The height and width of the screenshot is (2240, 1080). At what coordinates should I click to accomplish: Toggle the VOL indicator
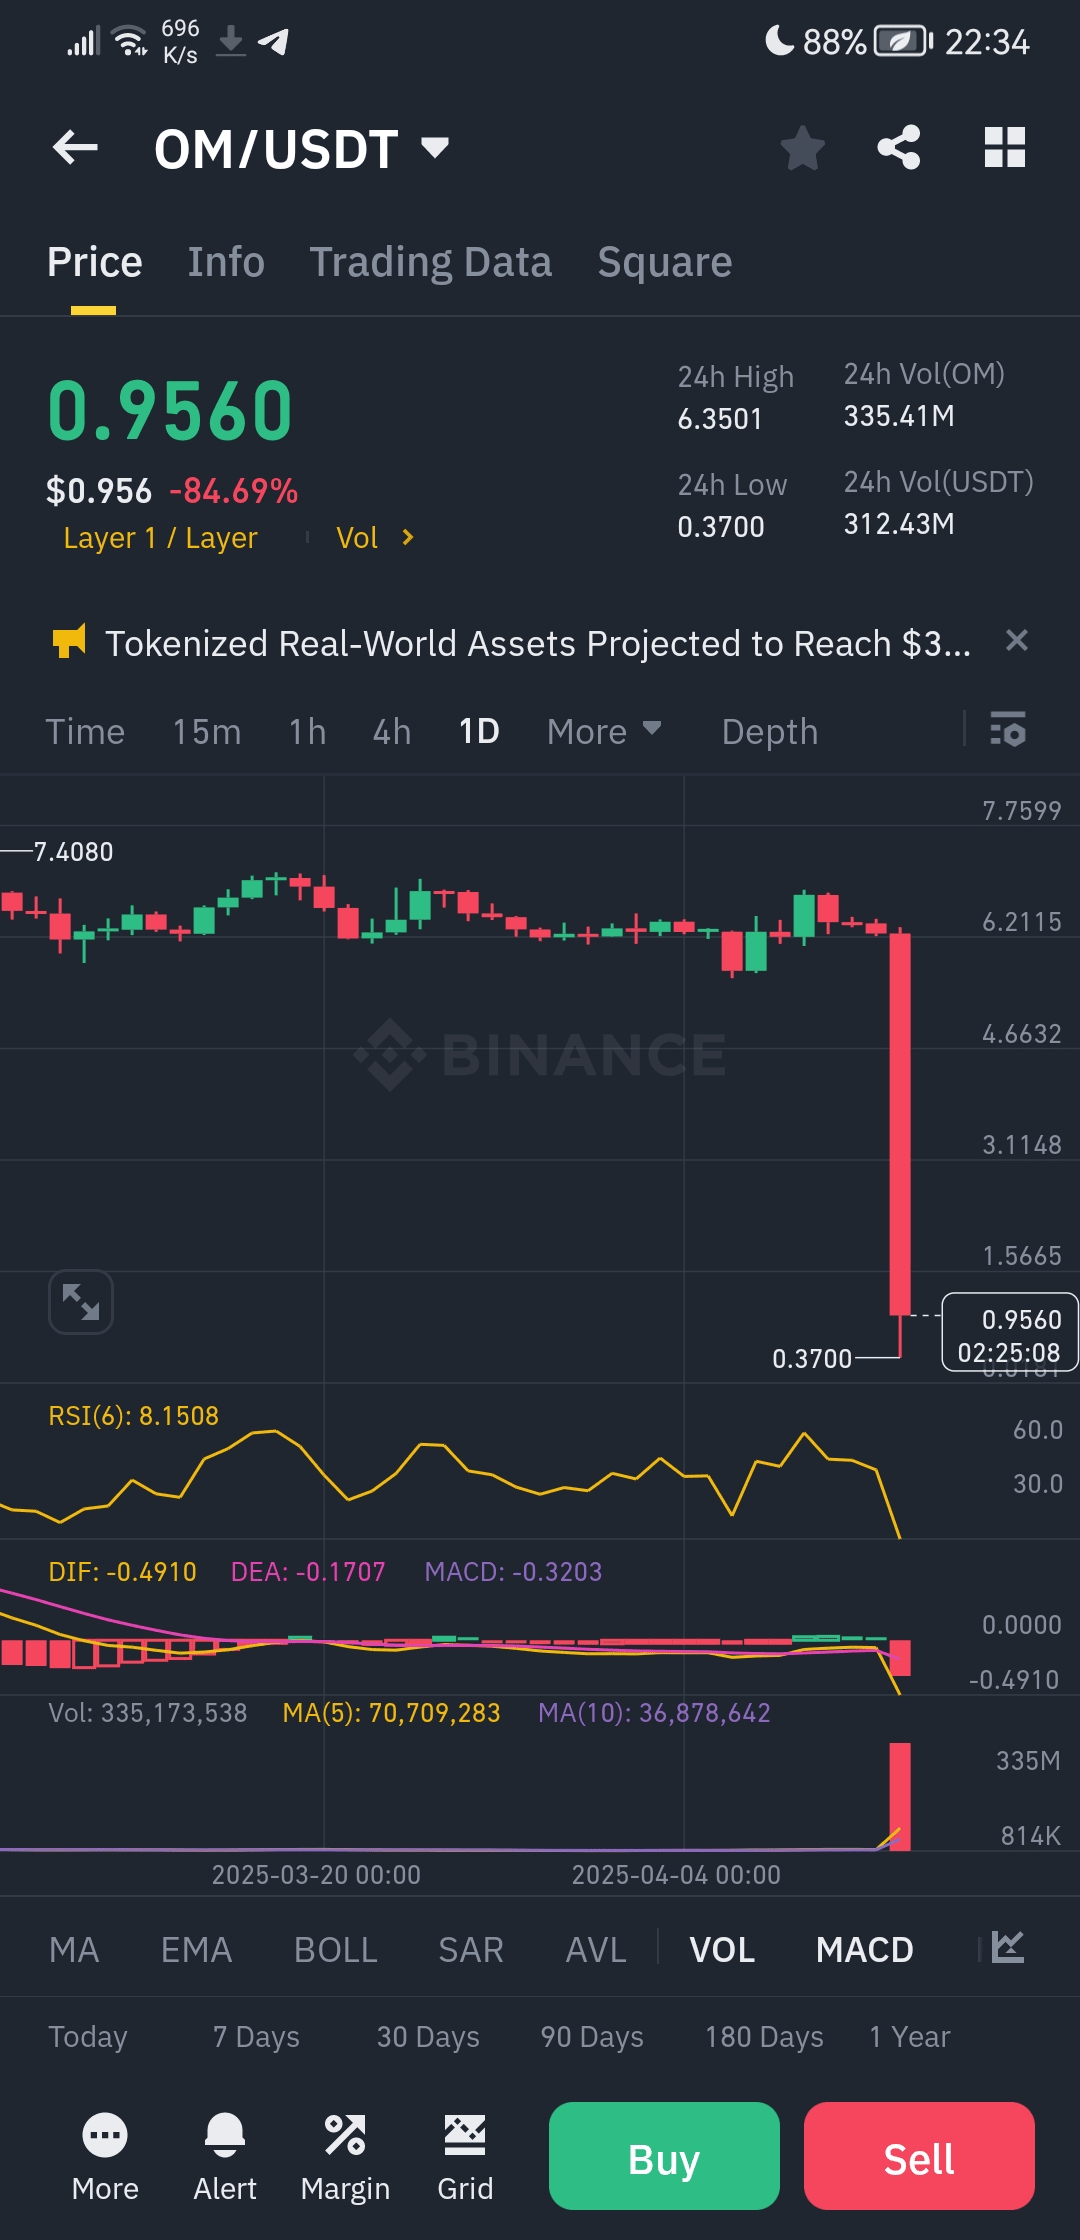722,1950
